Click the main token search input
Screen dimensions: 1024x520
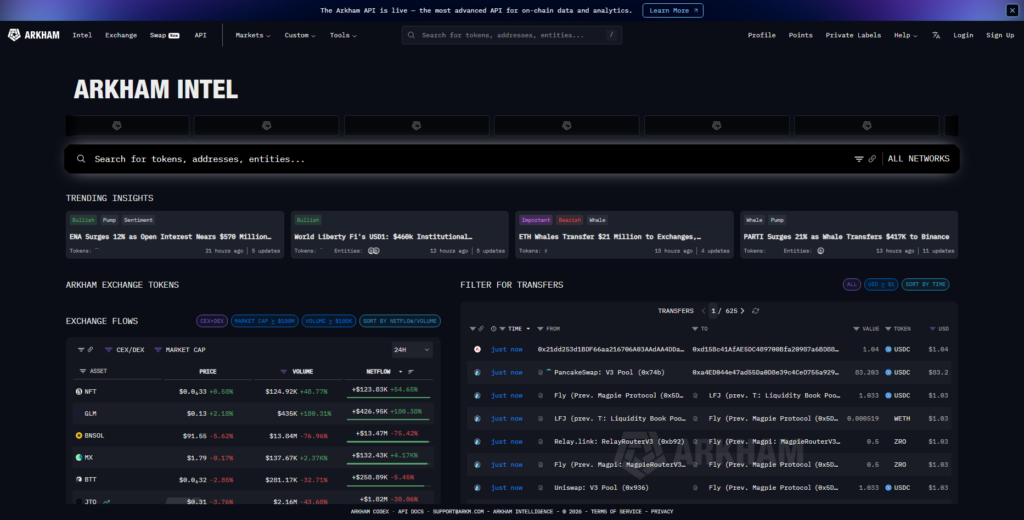(x=450, y=159)
